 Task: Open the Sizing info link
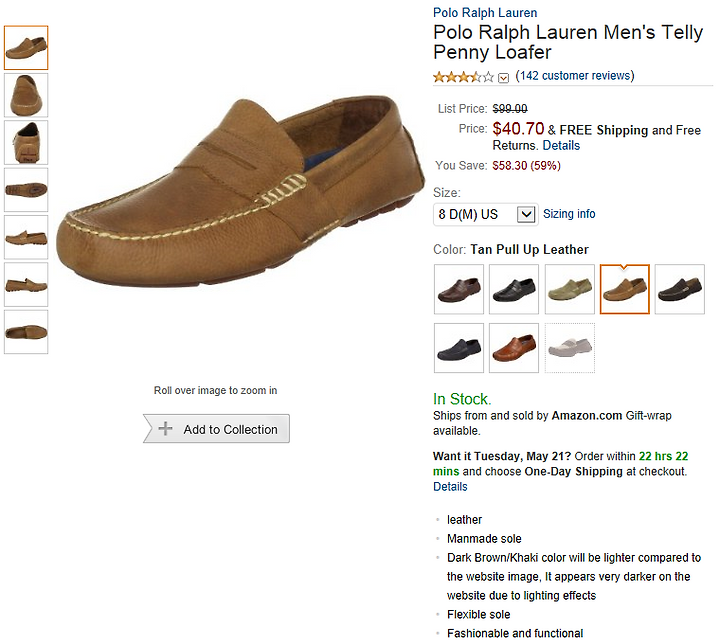(569, 214)
